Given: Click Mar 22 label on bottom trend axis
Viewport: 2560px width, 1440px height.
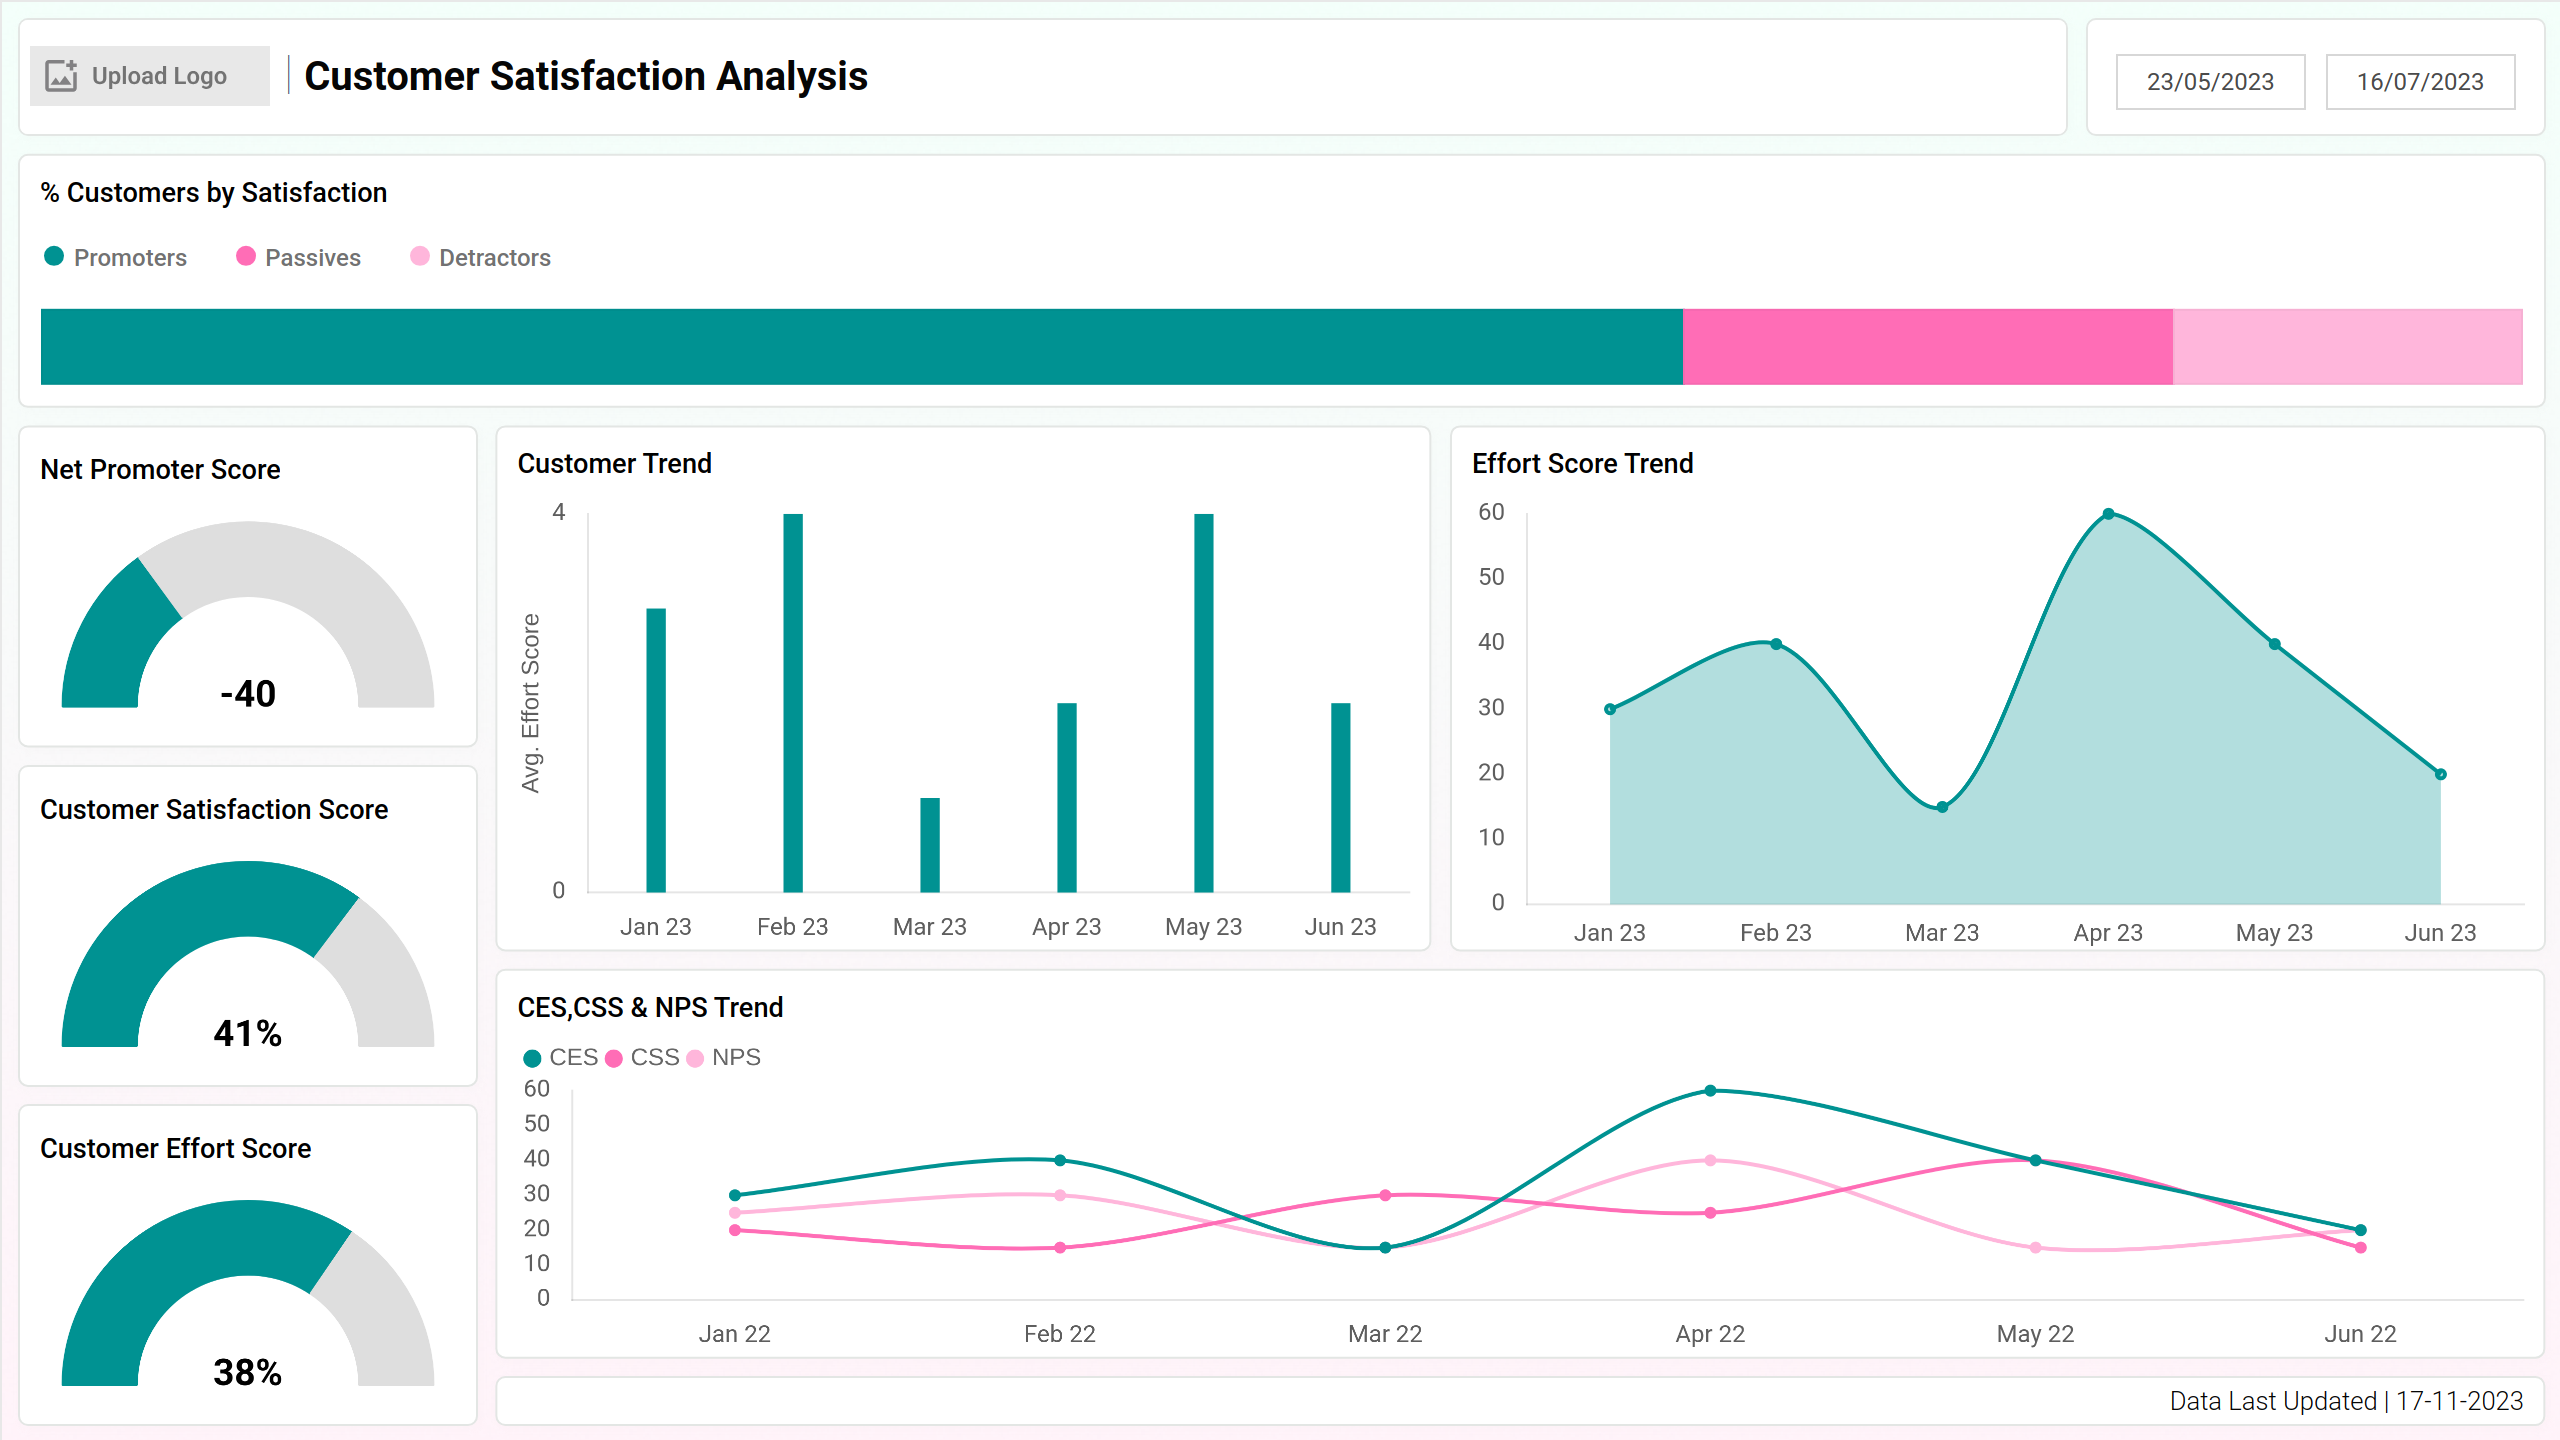Looking at the screenshot, I should click(1385, 1334).
